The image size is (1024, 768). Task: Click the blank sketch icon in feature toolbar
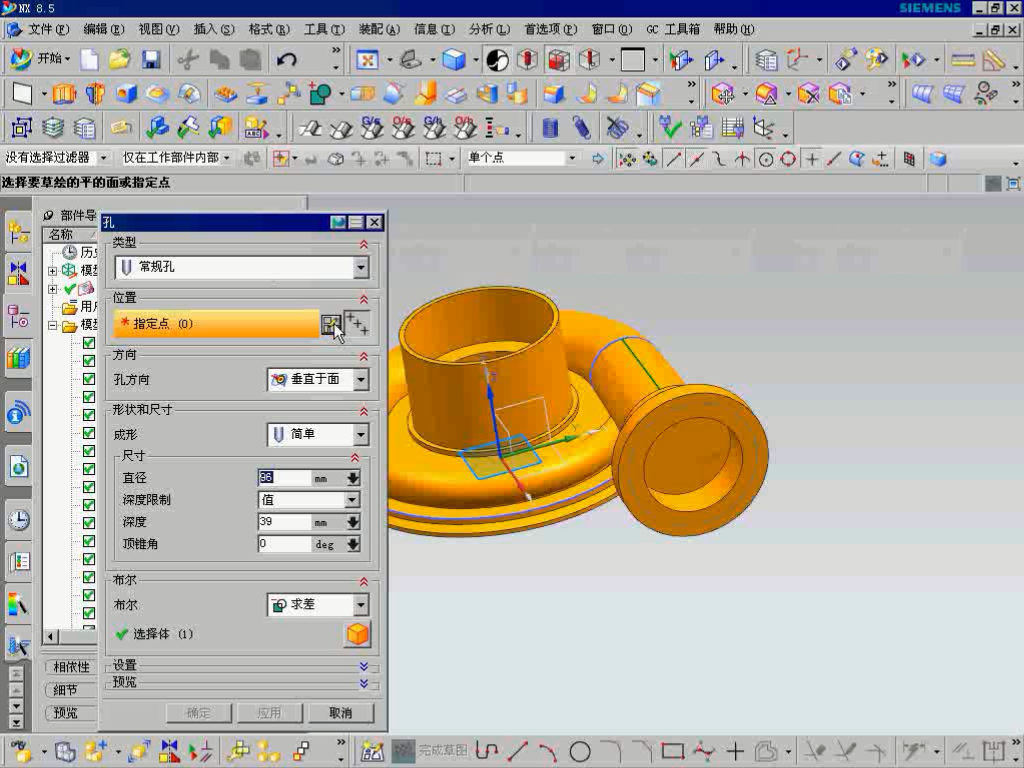pyautogui.click(x=22, y=94)
